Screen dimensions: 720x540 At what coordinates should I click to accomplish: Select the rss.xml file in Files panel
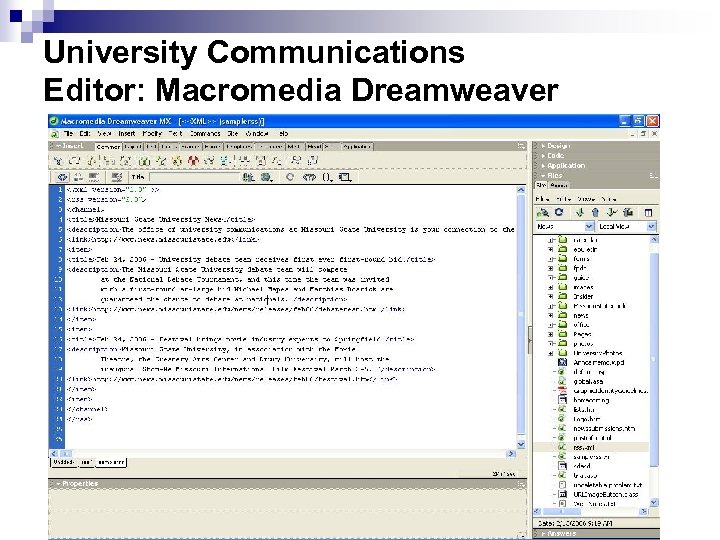pos(584,447)
